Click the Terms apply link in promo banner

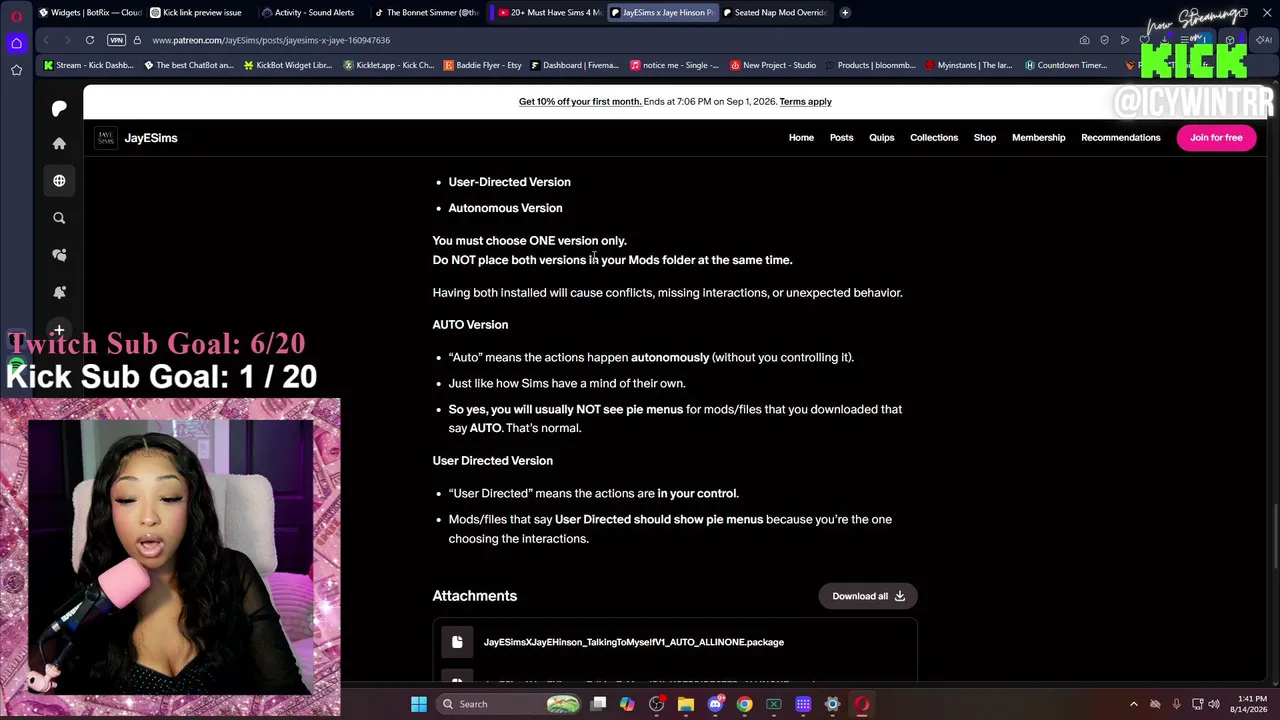(805, 102)
